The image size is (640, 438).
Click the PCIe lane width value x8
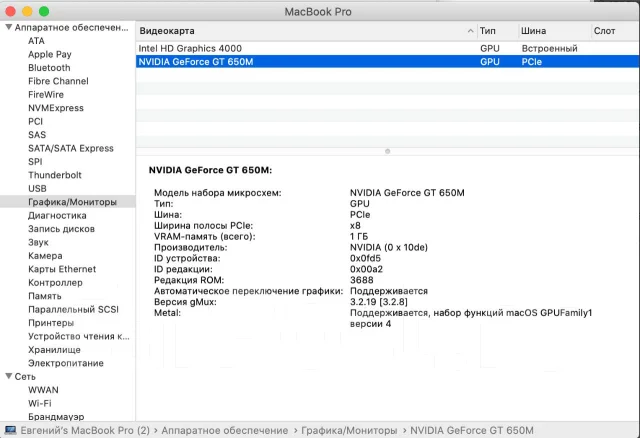click(355, 225)
